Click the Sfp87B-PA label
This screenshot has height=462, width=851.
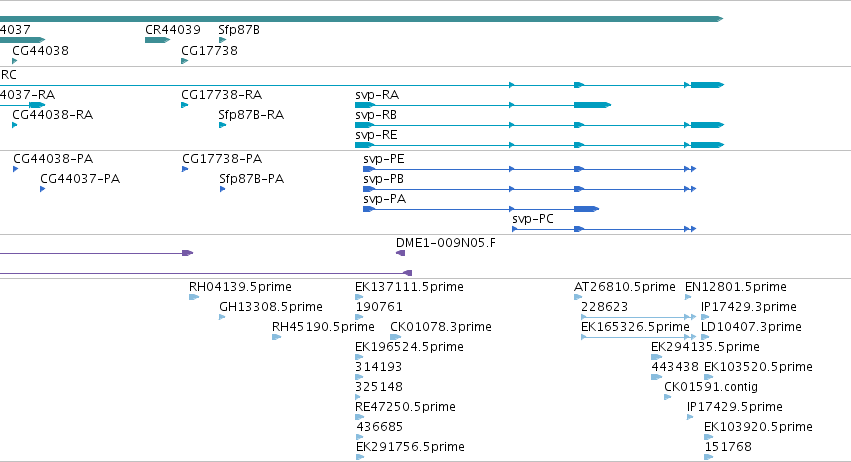point(251,179)
